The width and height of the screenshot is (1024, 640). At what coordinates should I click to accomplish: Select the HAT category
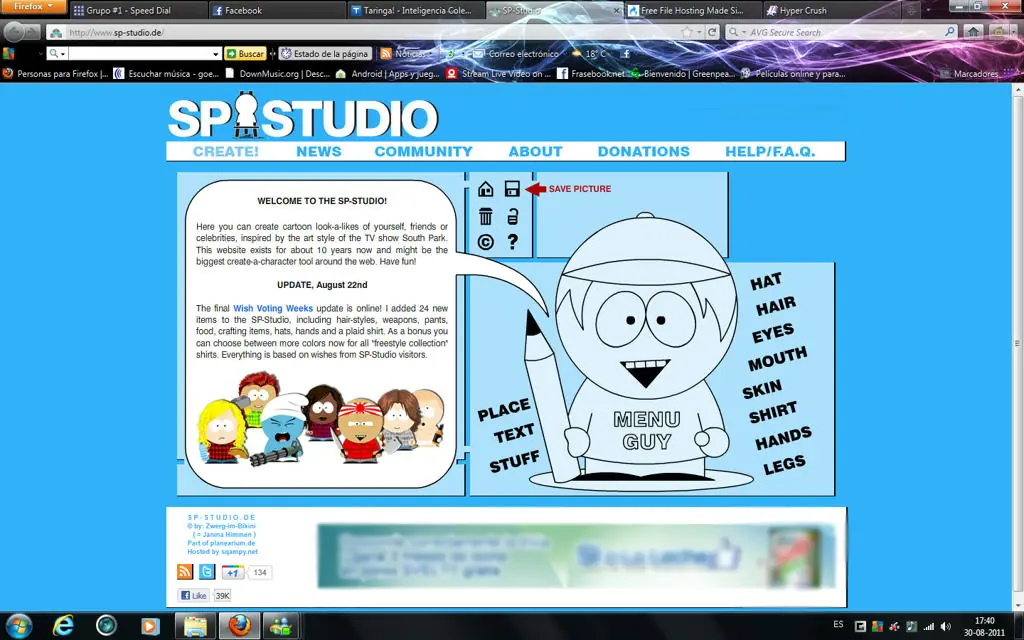(765, 281)
